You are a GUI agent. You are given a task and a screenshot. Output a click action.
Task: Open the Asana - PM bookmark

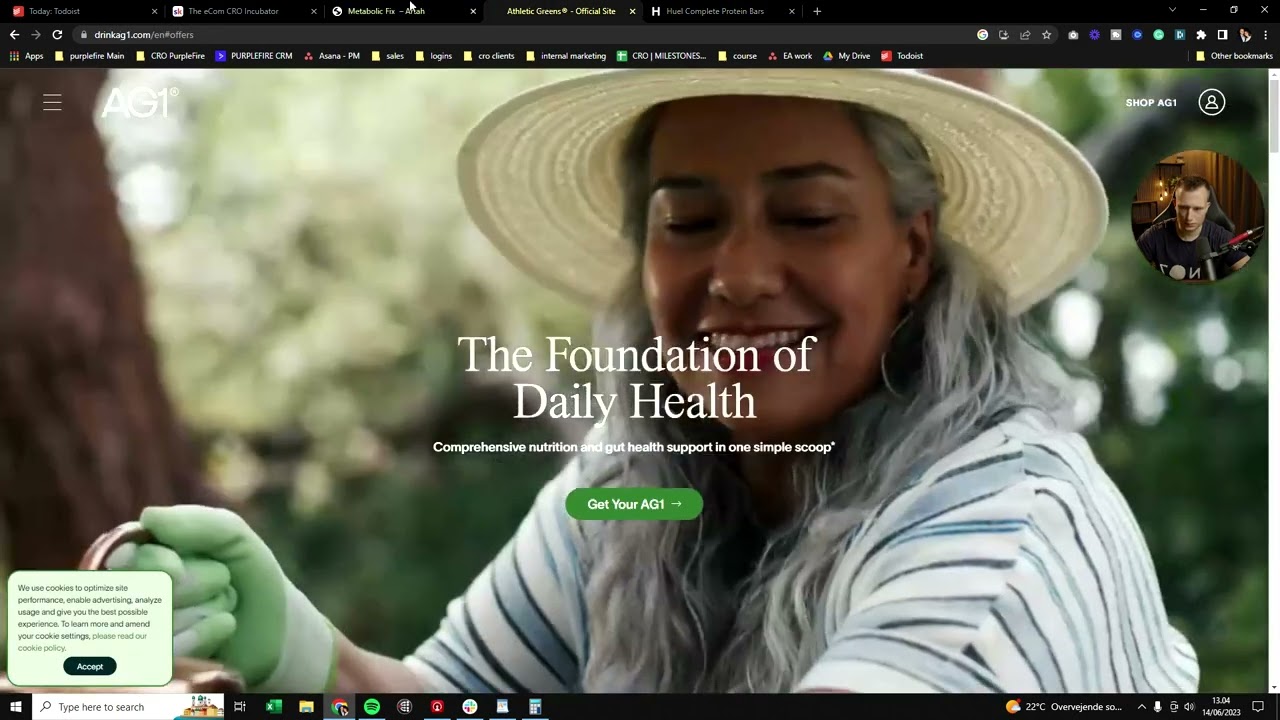tap(332, 56)
